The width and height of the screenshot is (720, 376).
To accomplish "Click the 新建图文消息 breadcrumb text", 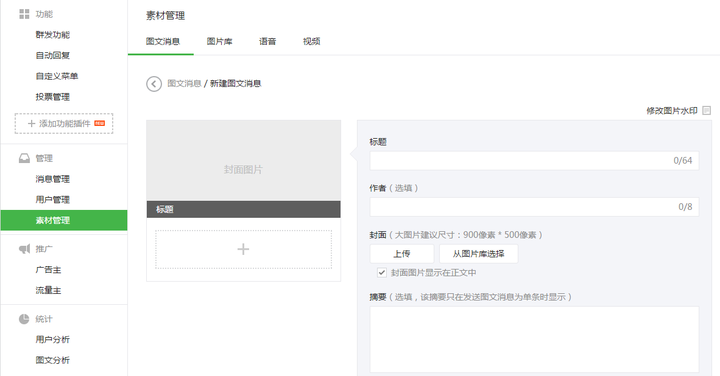I will point(236,84).
